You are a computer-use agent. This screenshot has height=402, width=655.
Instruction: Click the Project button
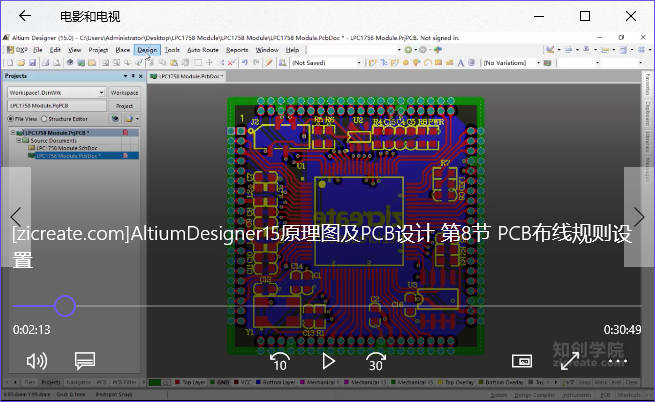click(124, 106)
